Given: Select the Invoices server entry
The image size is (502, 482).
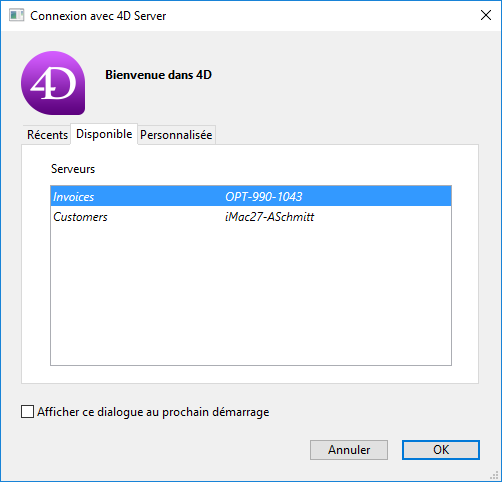Looking at the screenshot, I should (x=251, y=196).
